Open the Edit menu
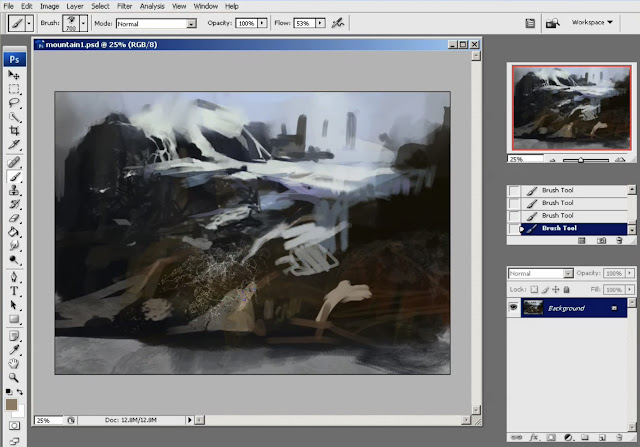Screen dimensions: 640x447 [x=27, y=6]
